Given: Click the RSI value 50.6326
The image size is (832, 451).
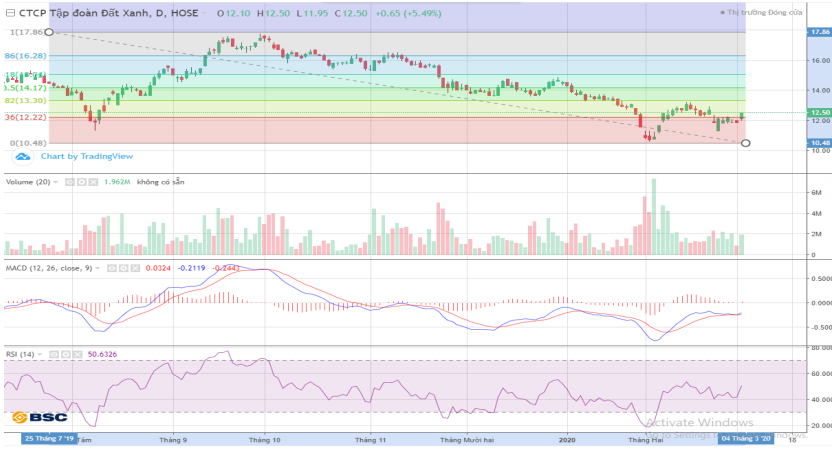Looking at the screenshot, I should pyautogui.click(x=102, y=354).
